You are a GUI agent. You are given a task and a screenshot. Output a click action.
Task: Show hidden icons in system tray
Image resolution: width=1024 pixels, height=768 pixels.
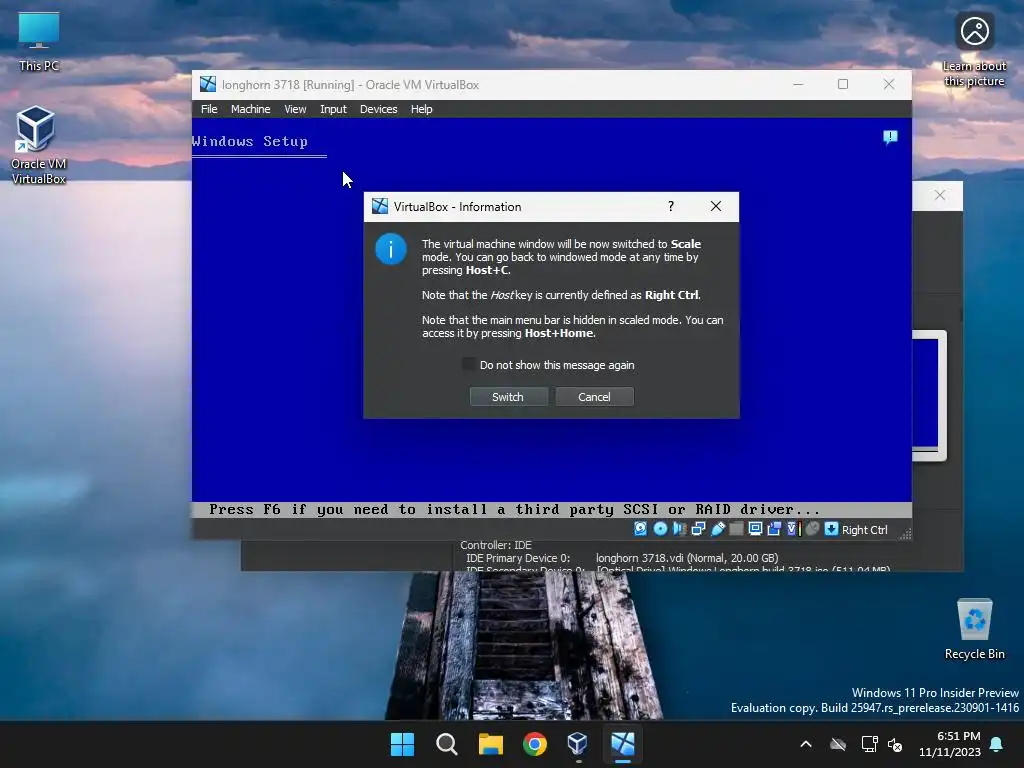point(806,744)
